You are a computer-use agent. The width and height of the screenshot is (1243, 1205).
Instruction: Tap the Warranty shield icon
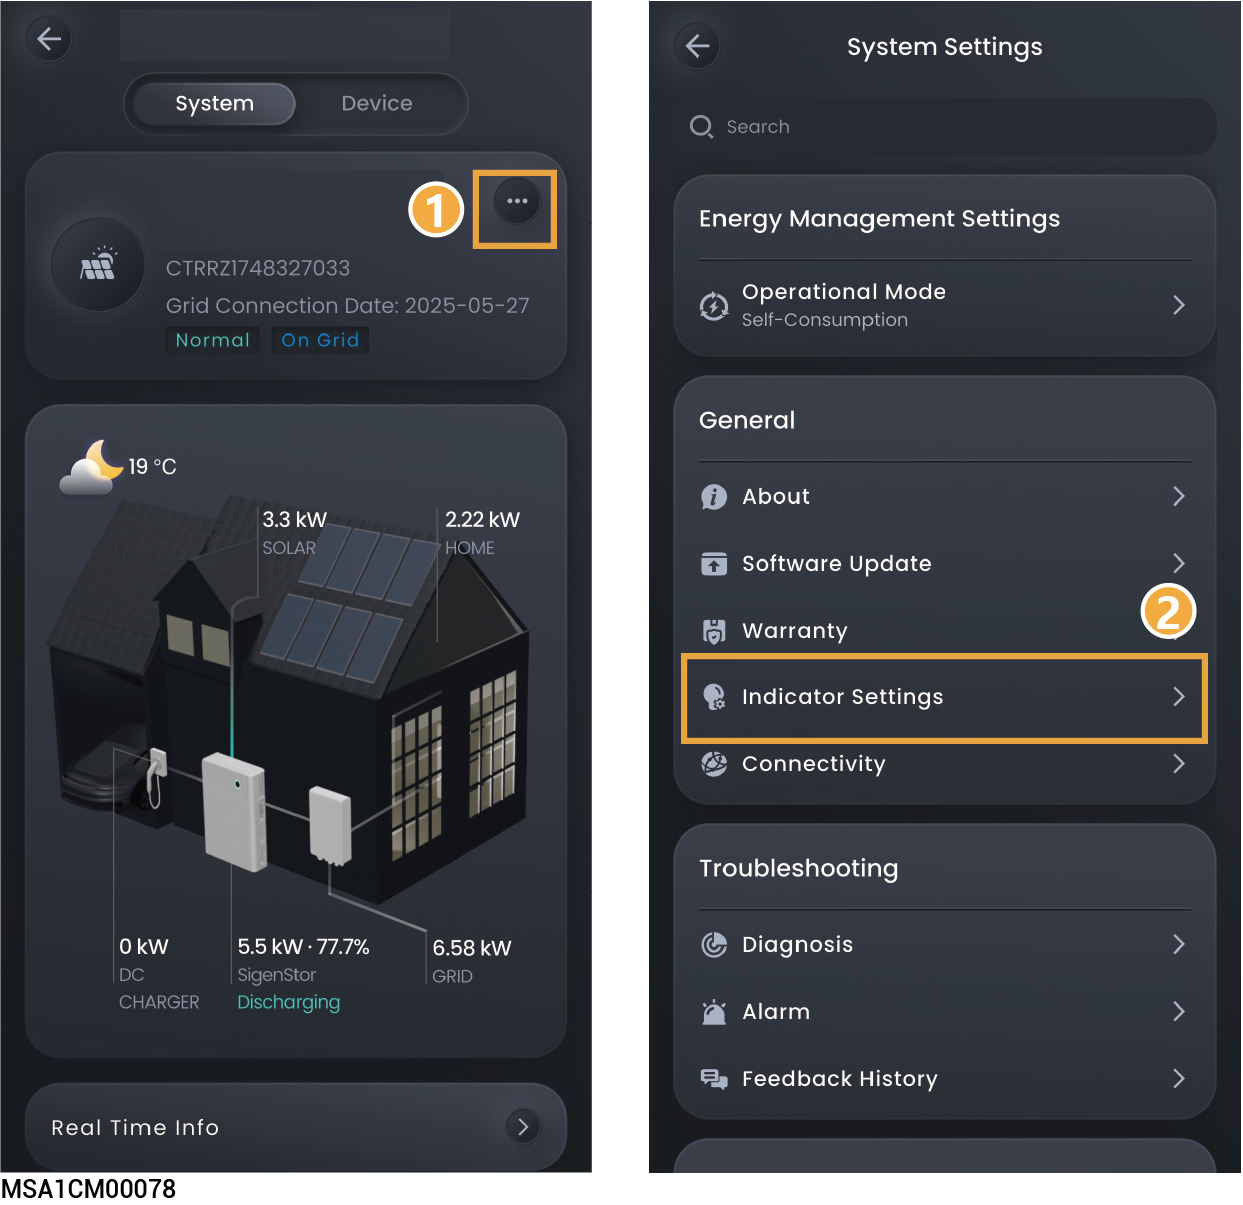[714, 631]
